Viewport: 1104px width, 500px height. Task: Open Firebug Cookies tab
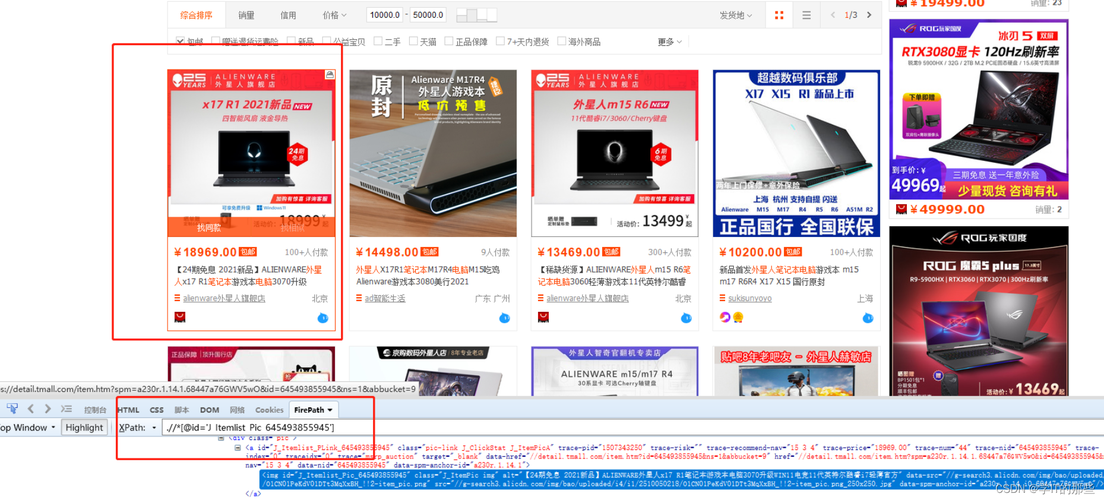[x=269, y=409]
